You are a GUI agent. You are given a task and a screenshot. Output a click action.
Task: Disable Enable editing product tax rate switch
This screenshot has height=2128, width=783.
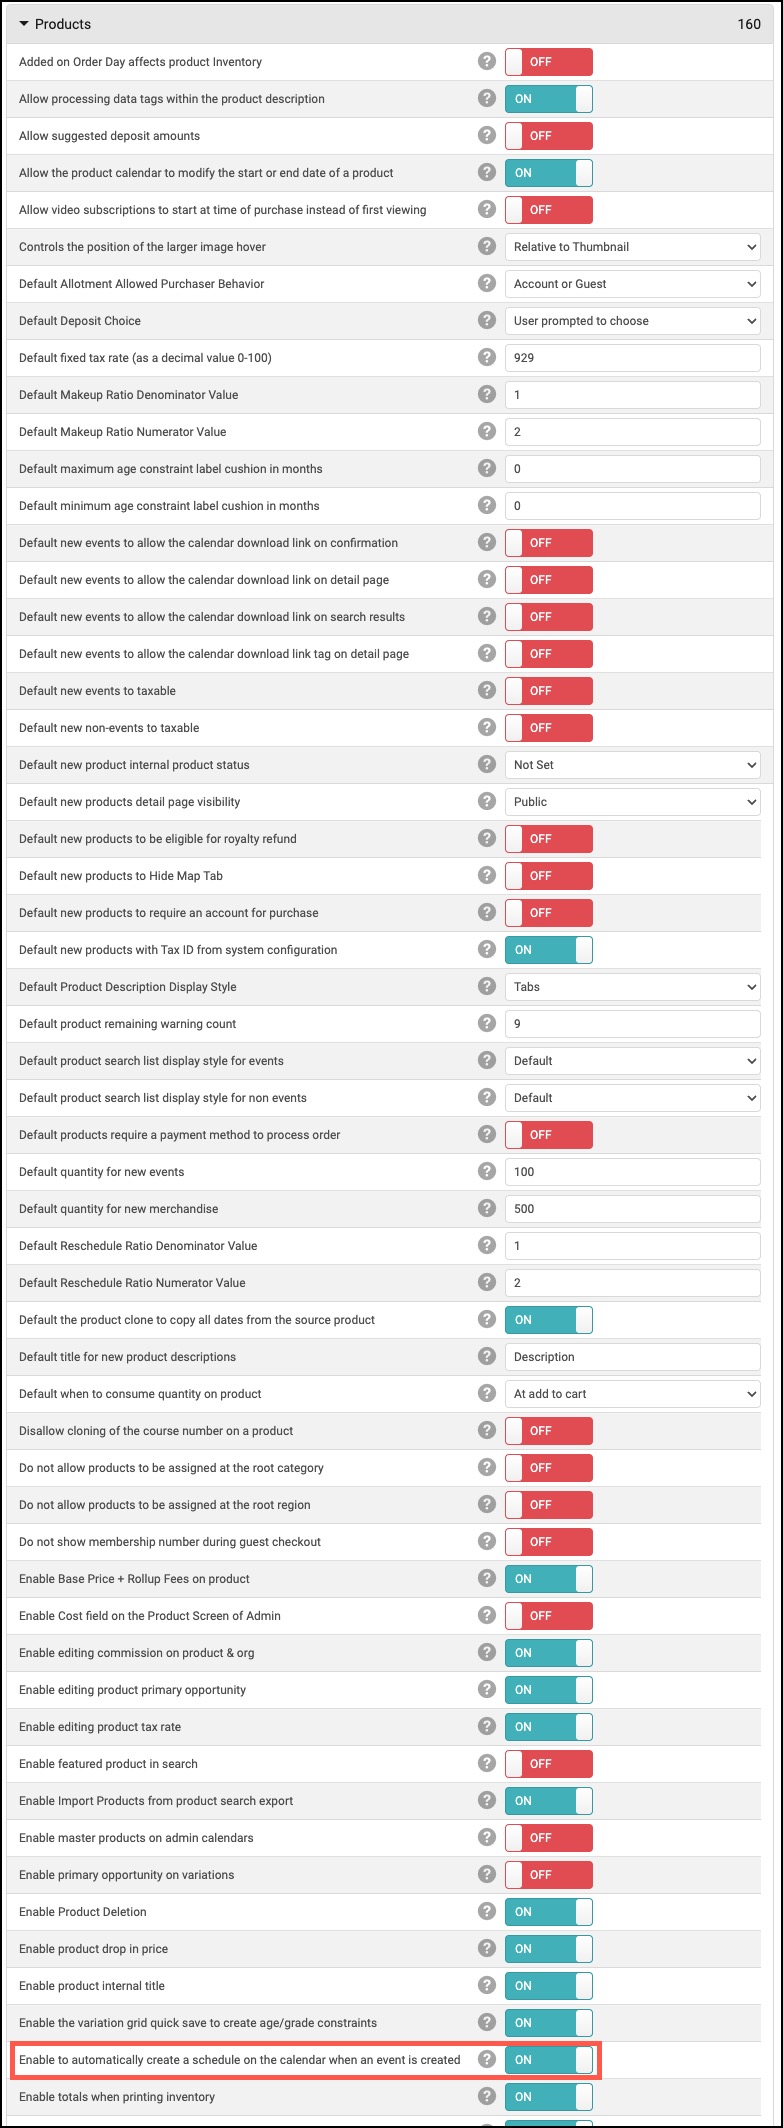pyautogui.click(x=549, y=1727)
